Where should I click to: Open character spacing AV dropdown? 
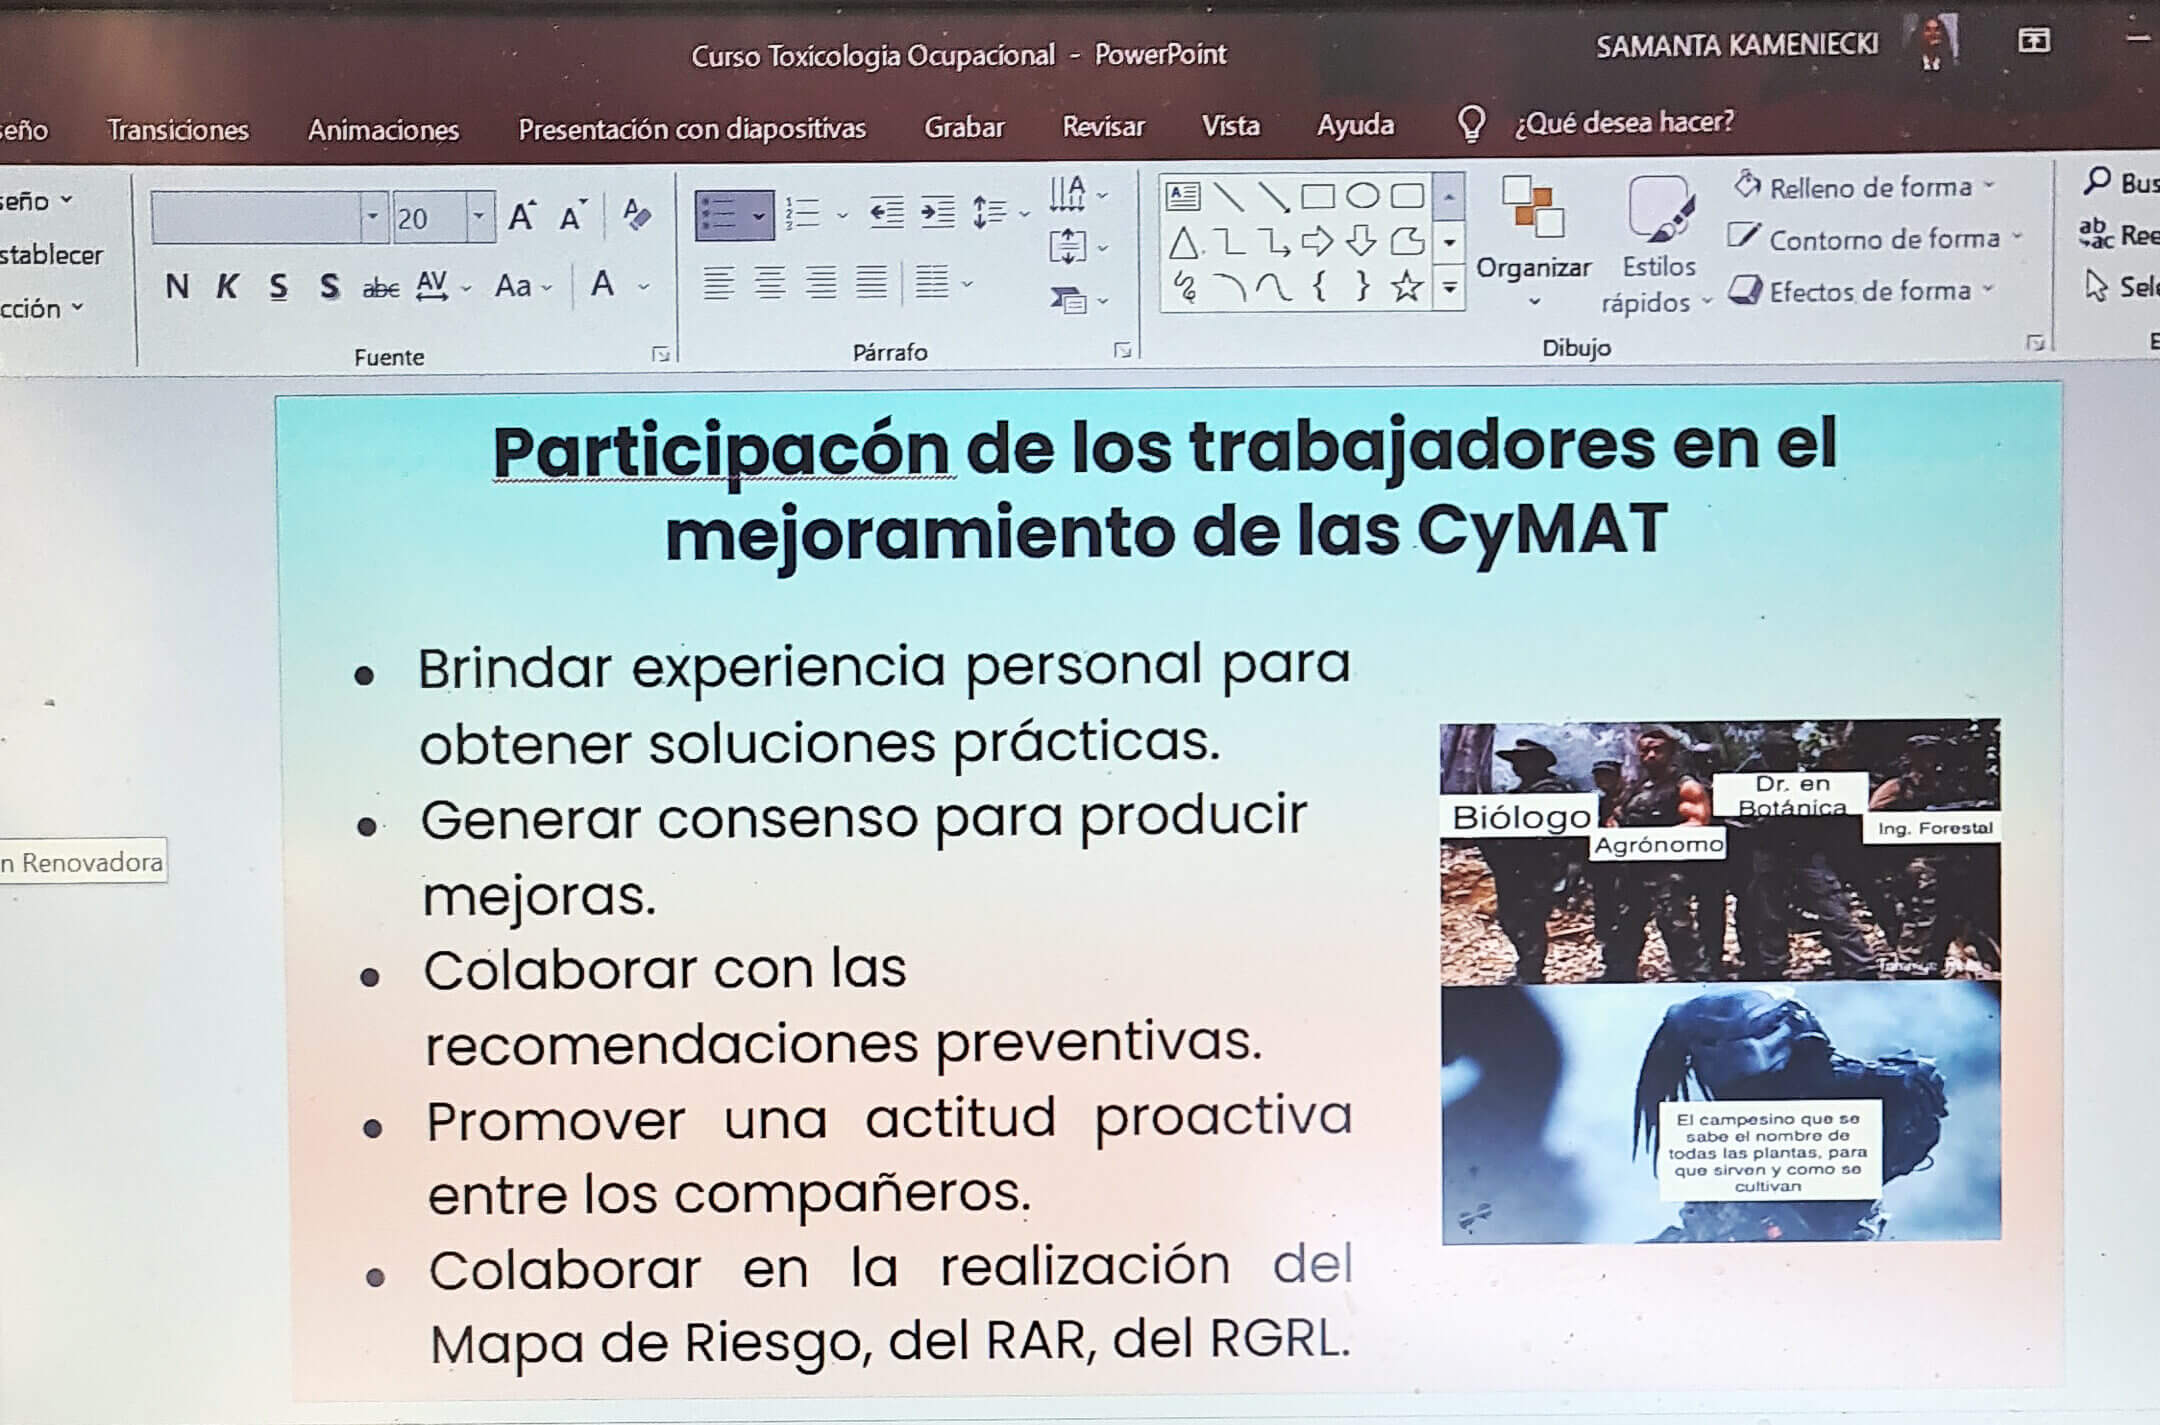coord(443,287)
